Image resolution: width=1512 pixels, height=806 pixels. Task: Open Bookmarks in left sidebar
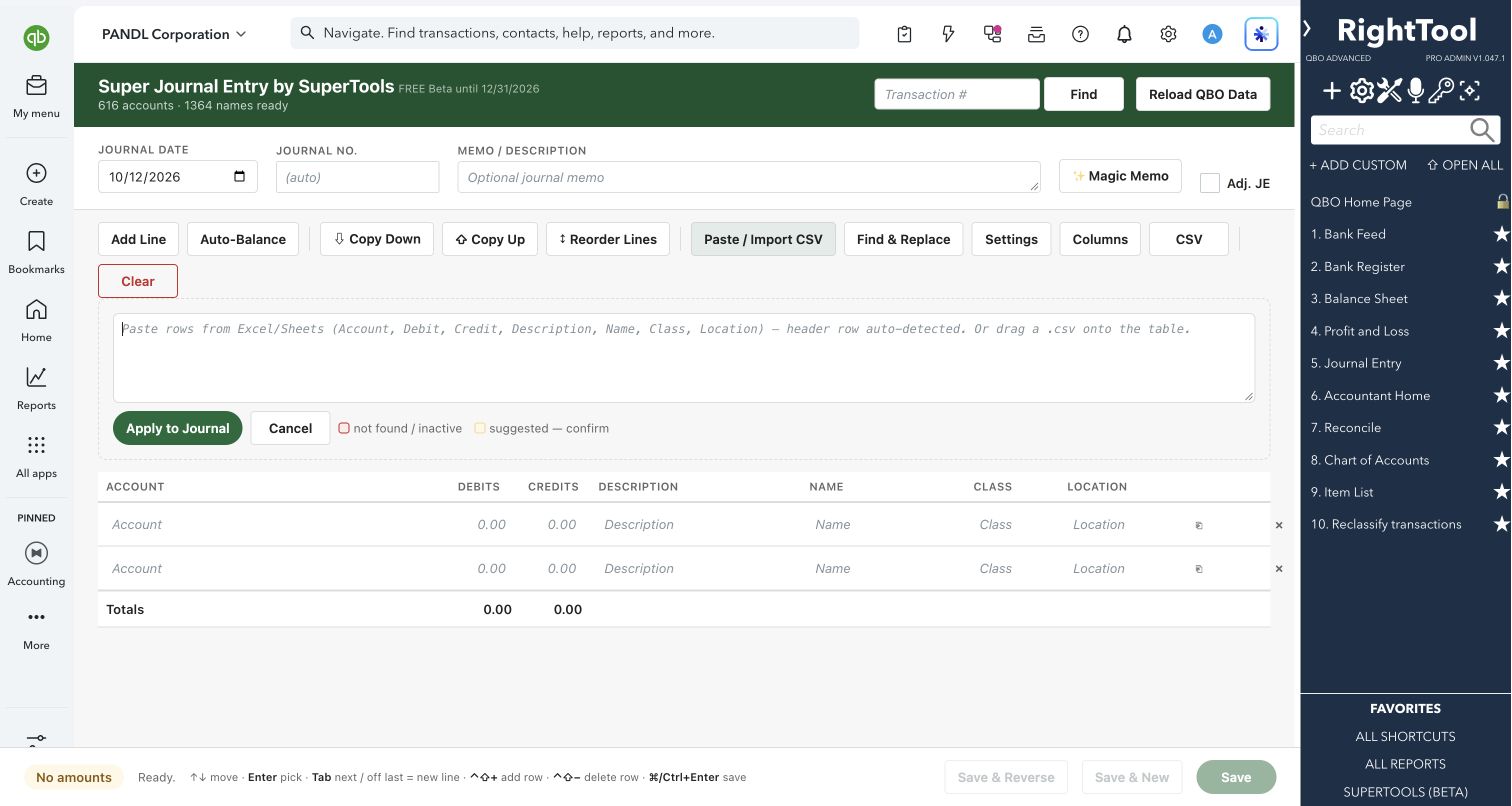pos(36,252)
